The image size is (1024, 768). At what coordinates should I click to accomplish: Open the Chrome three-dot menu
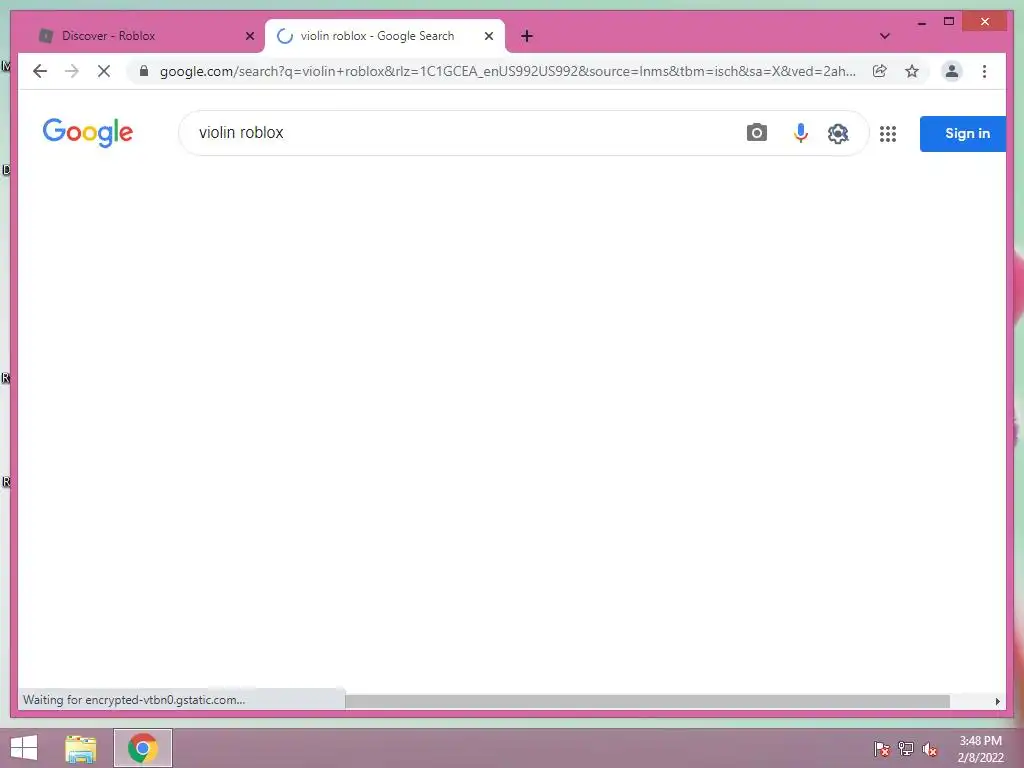pos(984,71)
